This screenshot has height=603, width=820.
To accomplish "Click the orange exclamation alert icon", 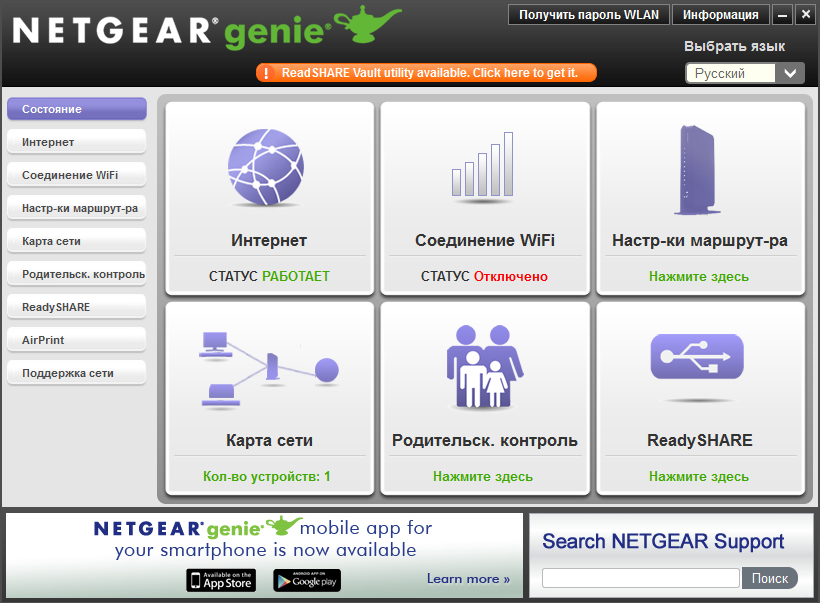I will (x=266, y=73).
